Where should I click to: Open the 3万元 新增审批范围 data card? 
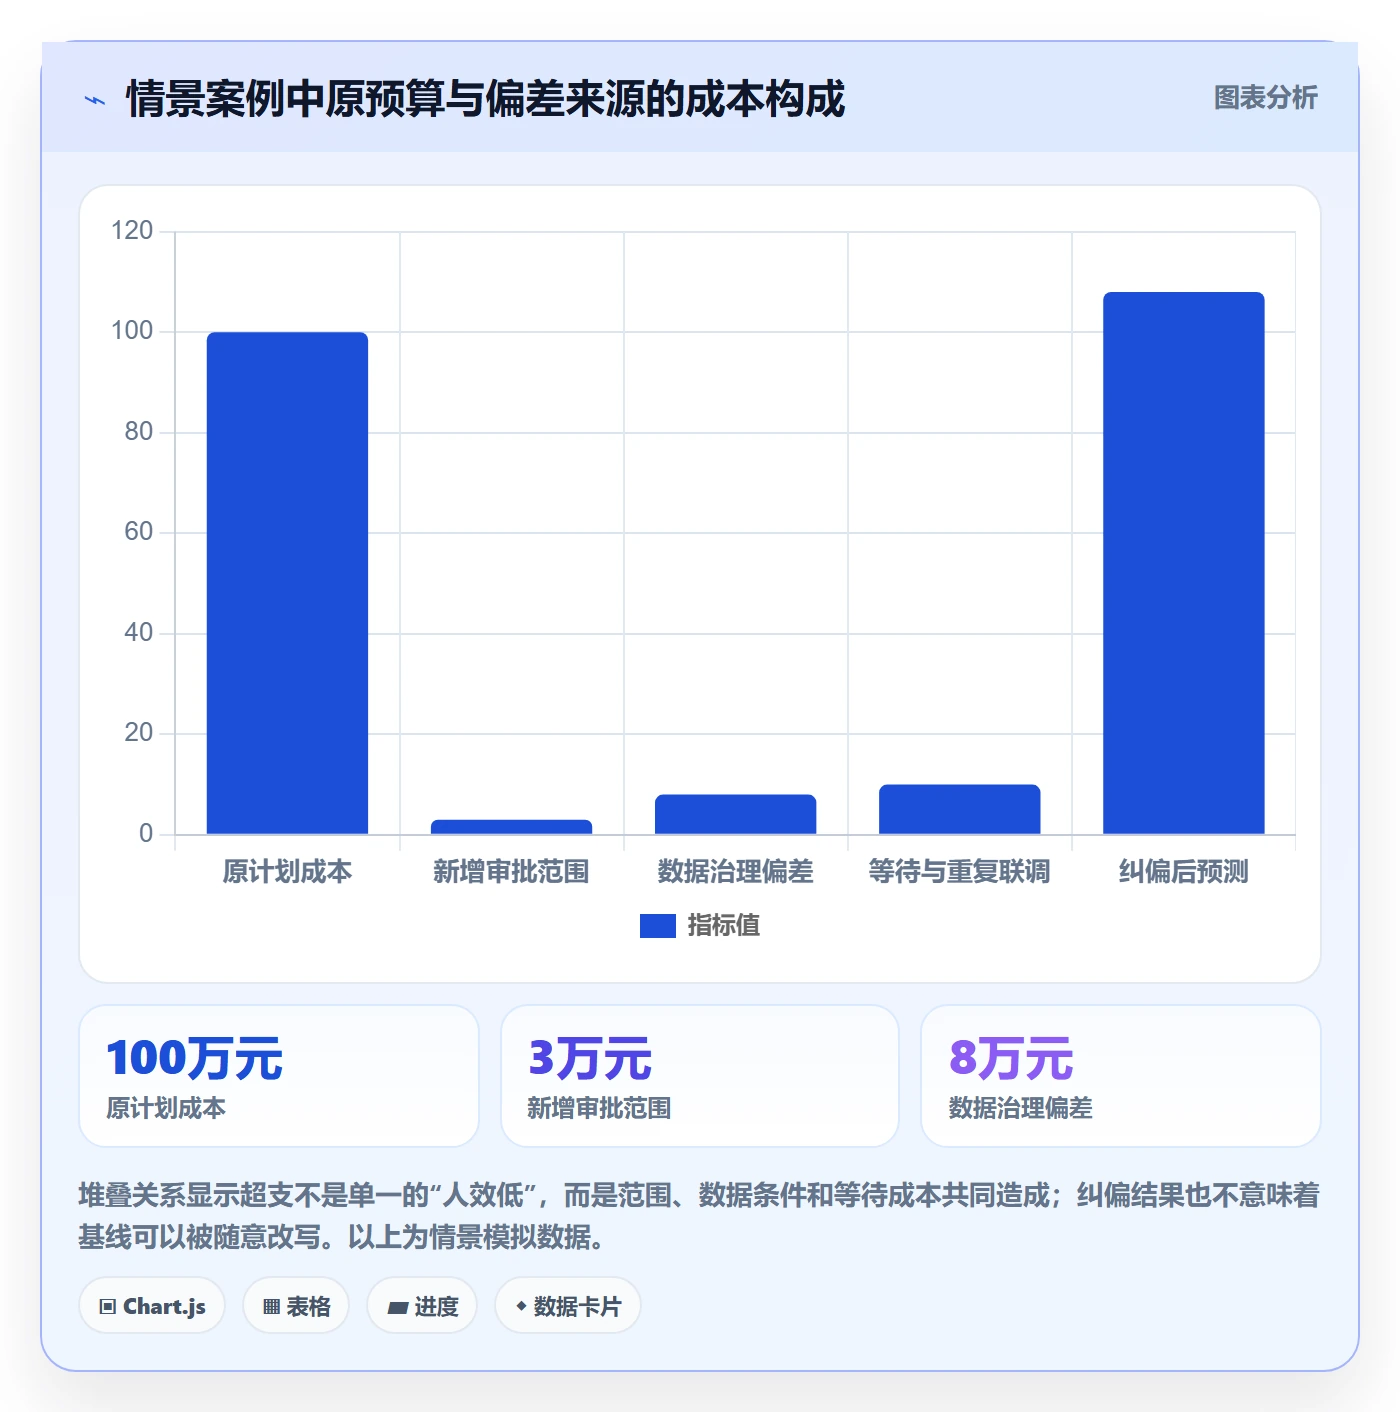tap(700, 1076)
